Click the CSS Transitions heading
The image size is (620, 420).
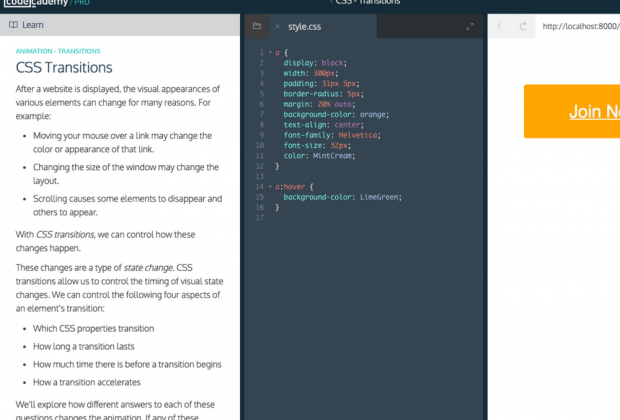(x=64, y=68)
